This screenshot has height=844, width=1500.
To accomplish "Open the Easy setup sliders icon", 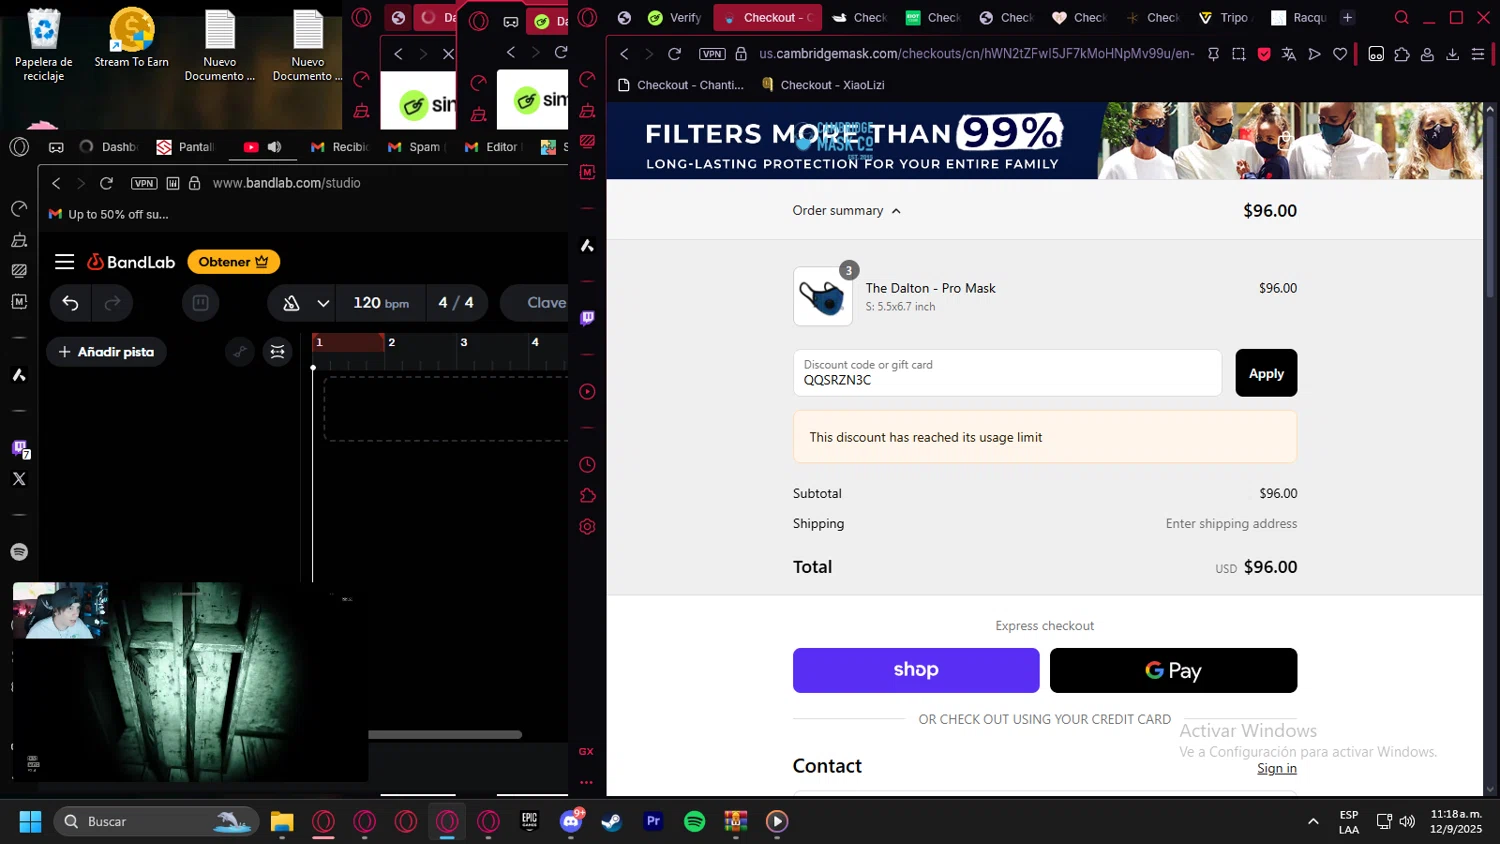I will pos(1478,54).
